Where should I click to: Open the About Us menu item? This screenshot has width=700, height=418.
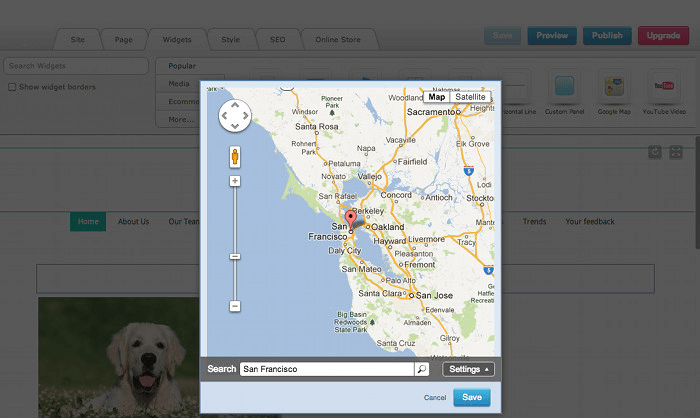tap(133, 222)
